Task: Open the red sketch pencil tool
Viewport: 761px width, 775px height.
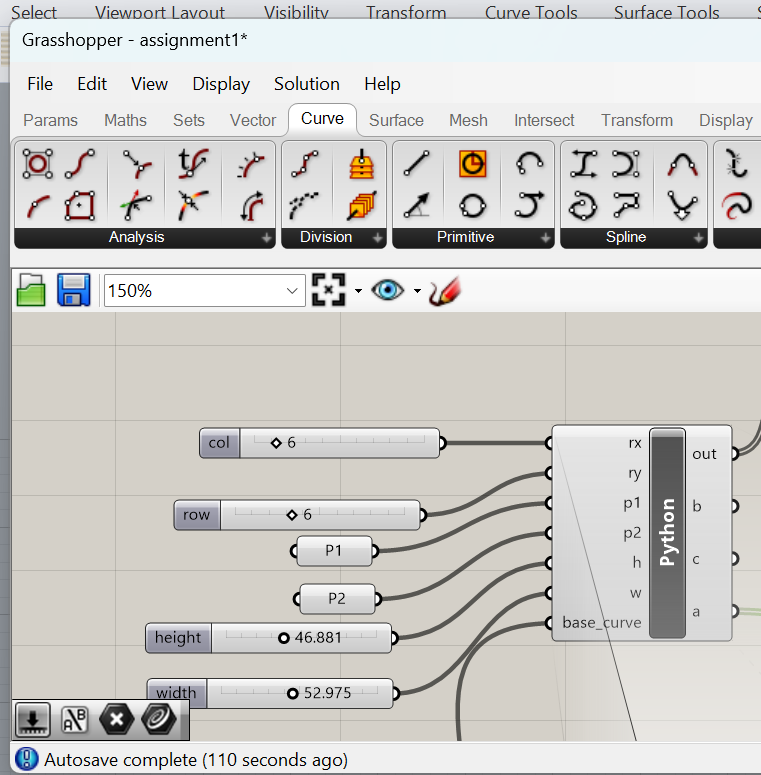Action: coord(445,291)
